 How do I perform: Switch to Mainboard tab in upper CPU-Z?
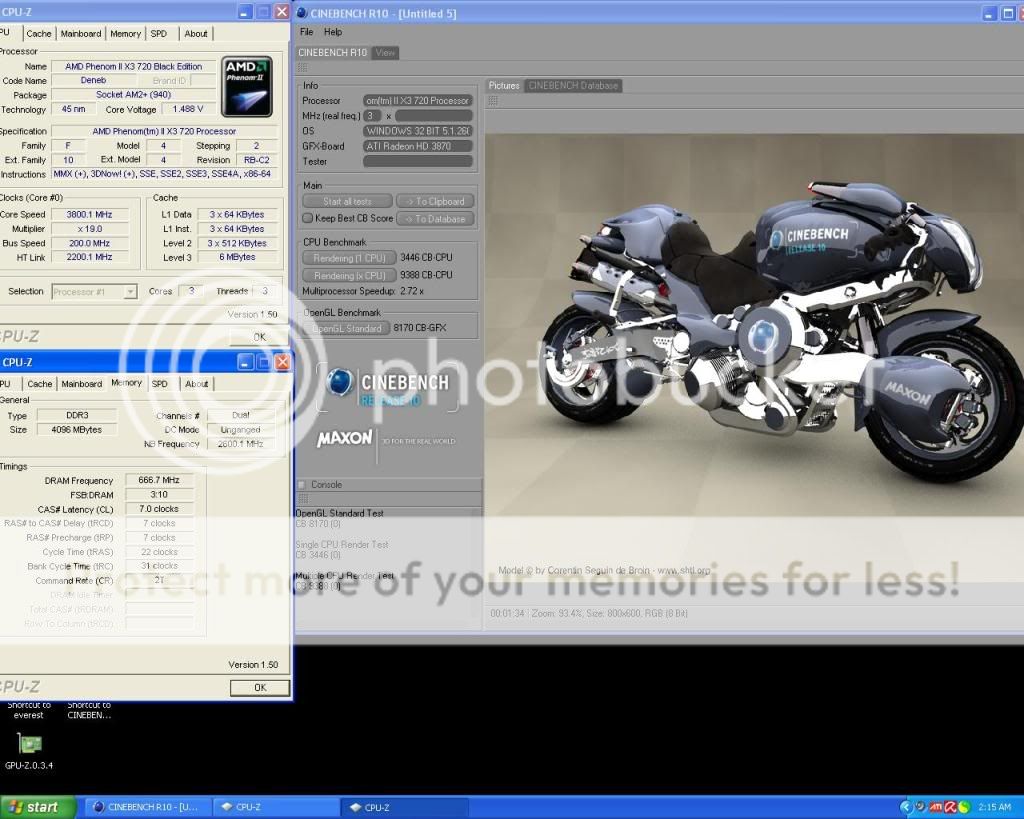(x=81, y=33)
